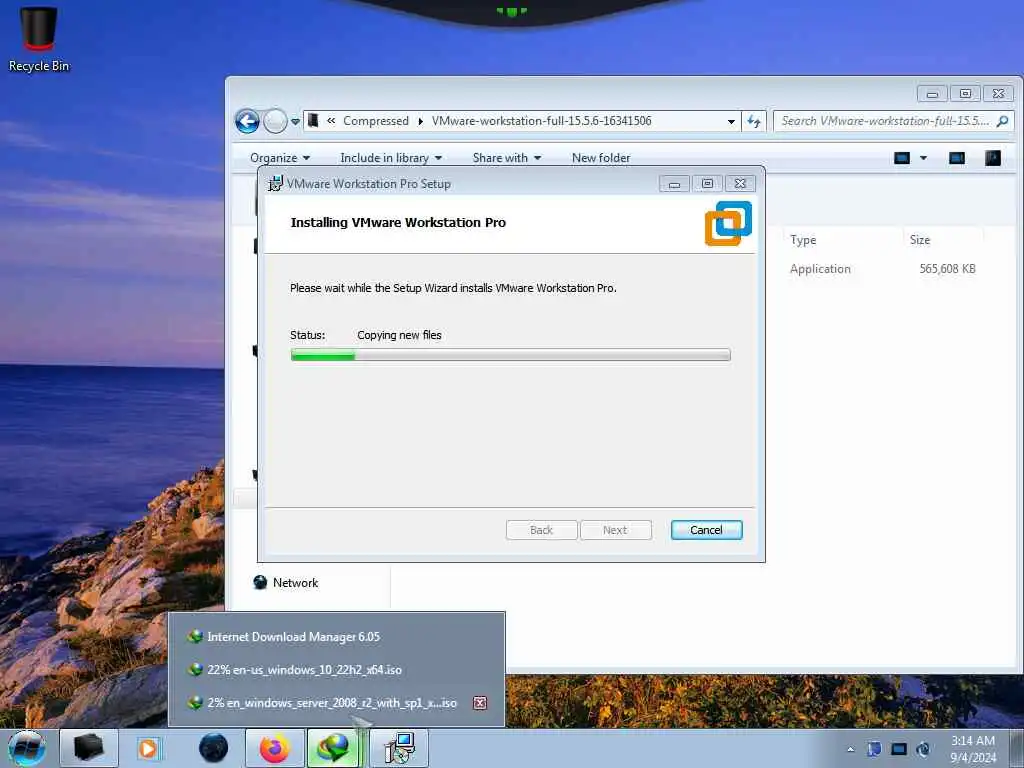Expand the view options dropdown arrow

923,158
